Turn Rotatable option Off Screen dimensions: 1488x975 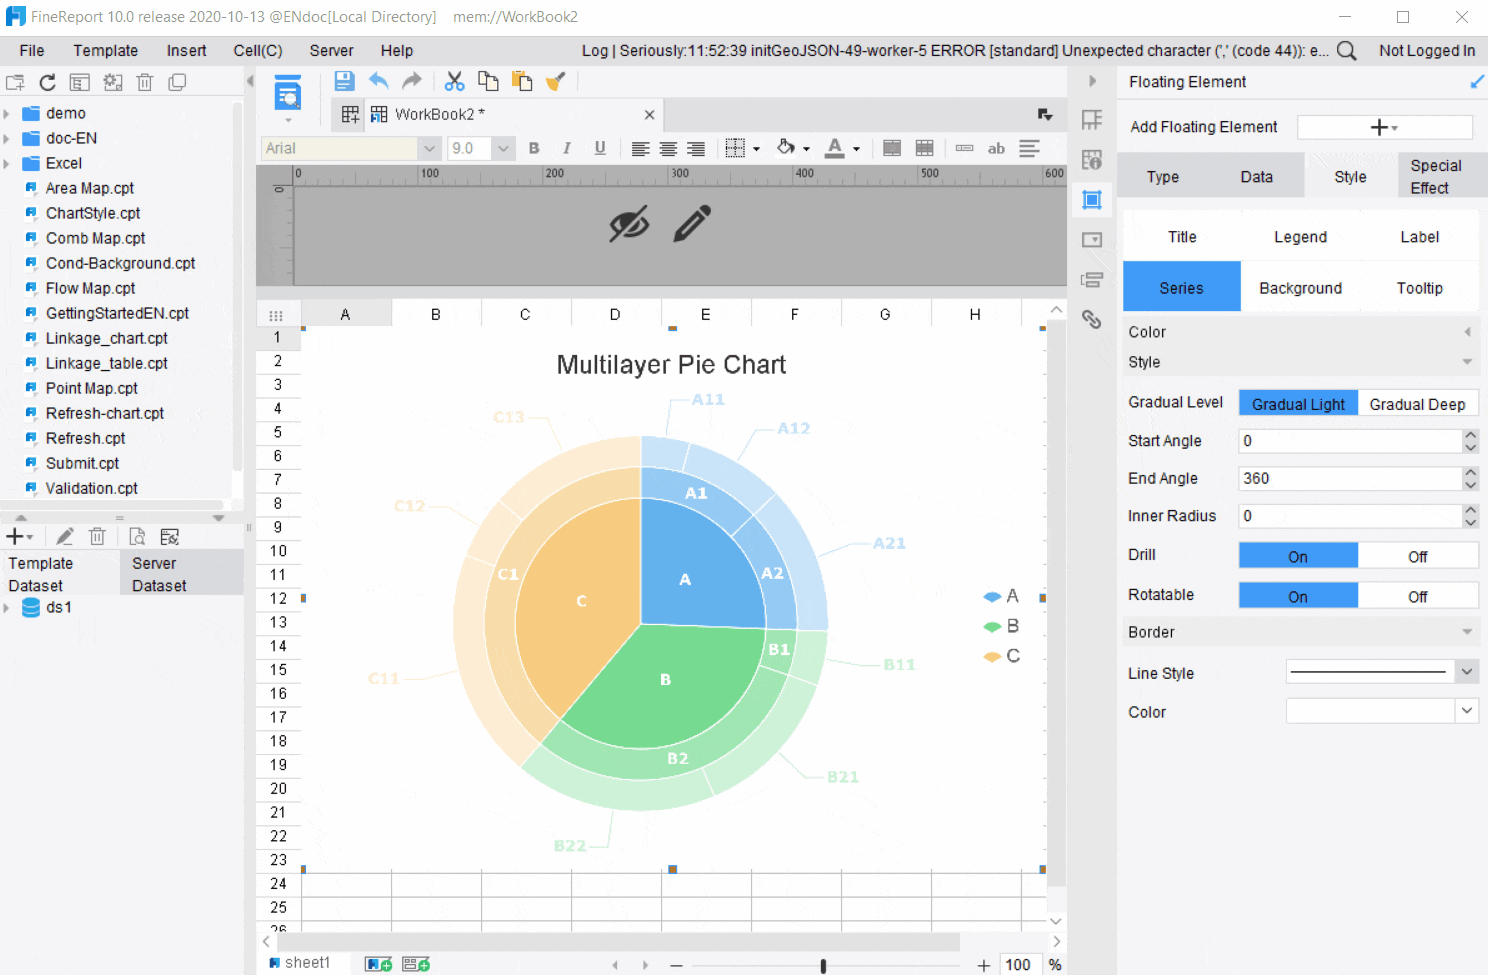1417,596
